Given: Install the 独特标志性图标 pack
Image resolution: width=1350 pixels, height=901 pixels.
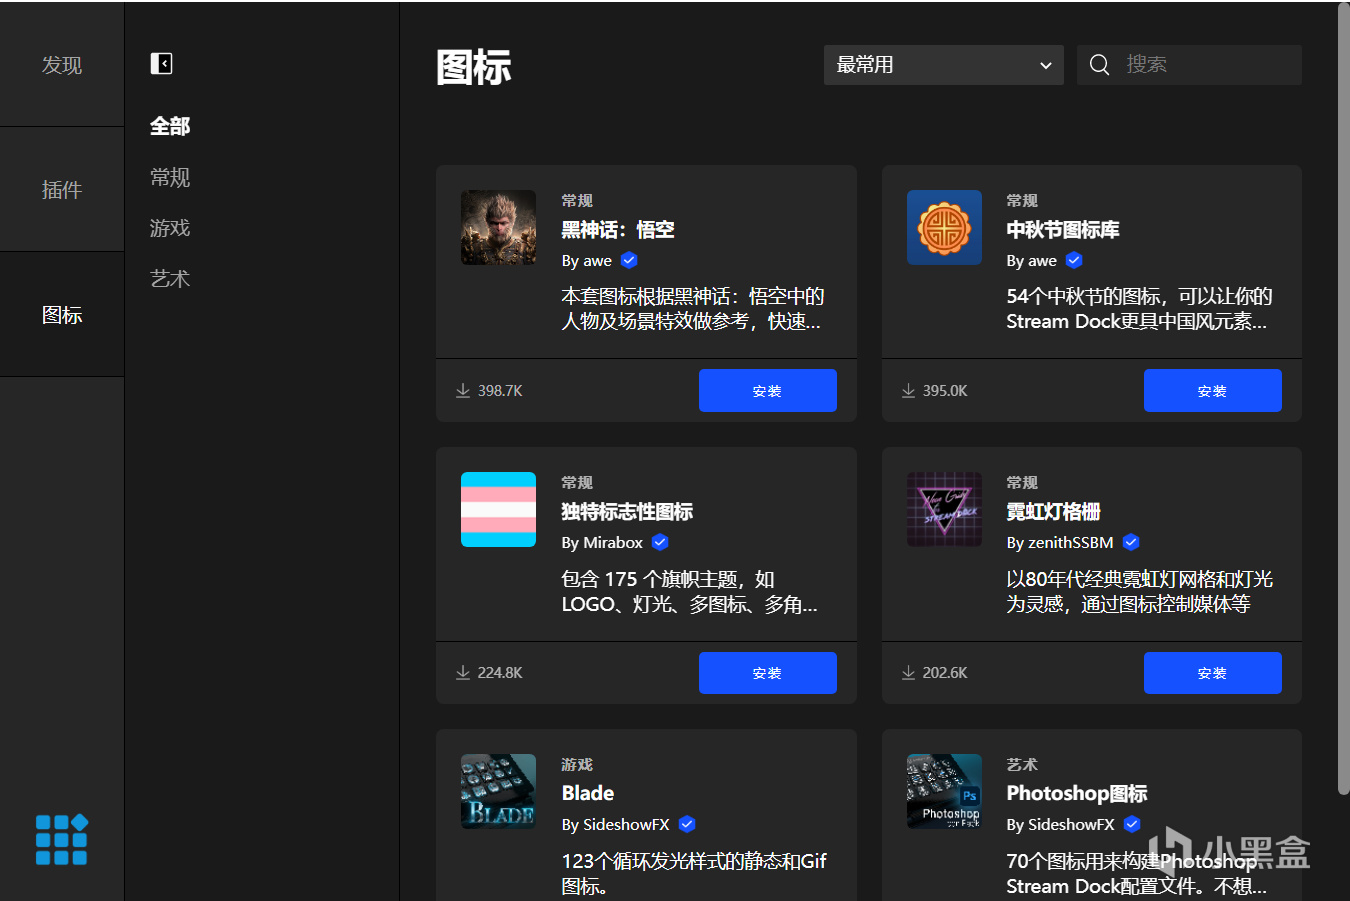Looking at the screenshot, I should [768, 673].
